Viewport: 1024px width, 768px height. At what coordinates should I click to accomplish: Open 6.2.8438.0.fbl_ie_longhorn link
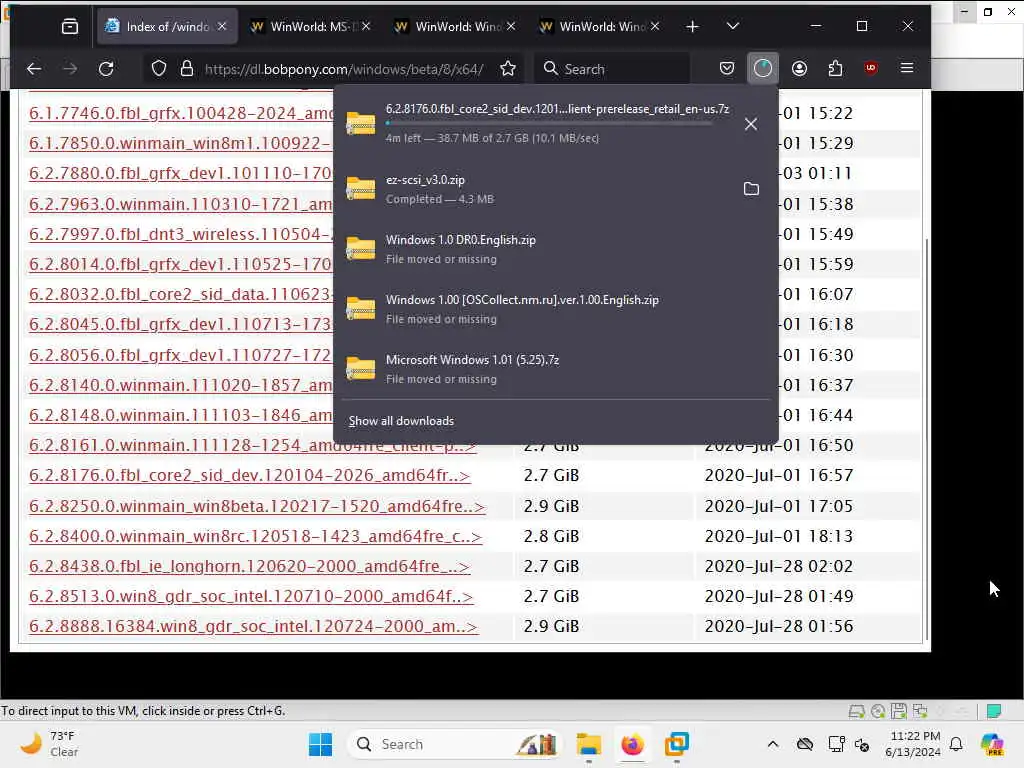pyautogui.click(x=249, y=566)
